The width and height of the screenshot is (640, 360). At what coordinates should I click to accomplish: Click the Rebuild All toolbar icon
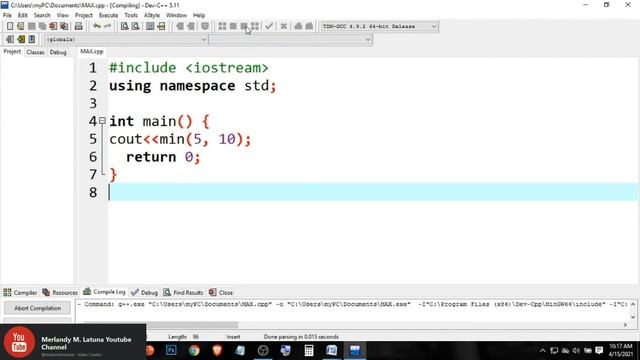coord(255,26)
